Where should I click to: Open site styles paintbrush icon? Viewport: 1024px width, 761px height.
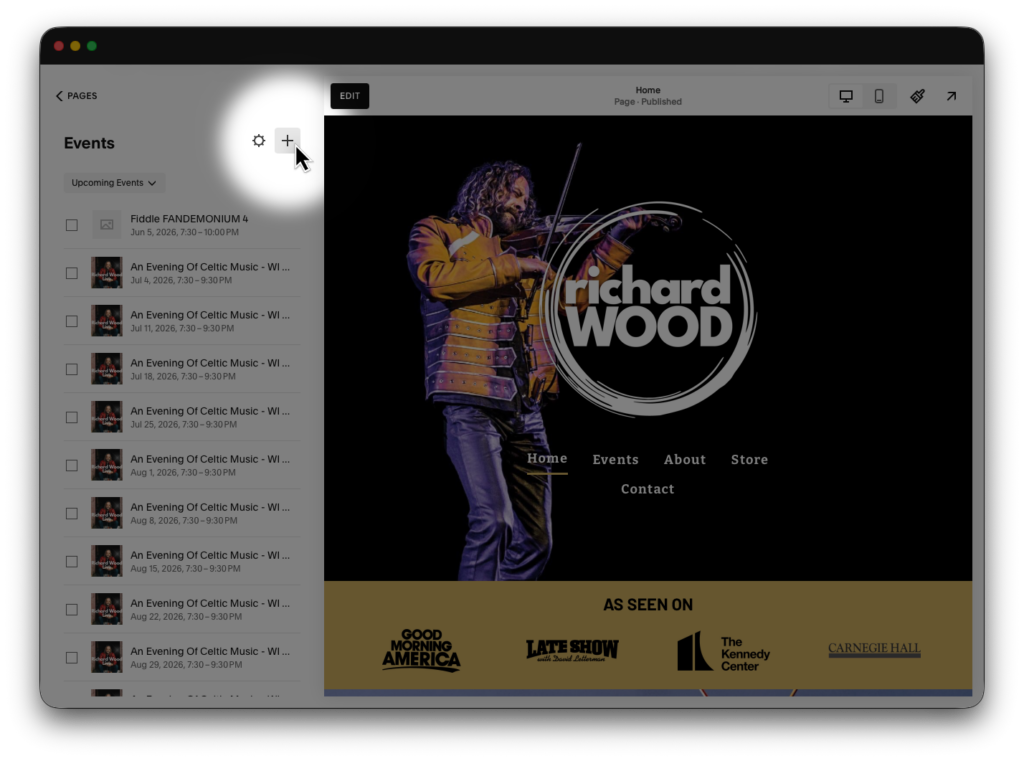[x=917, y=96]
